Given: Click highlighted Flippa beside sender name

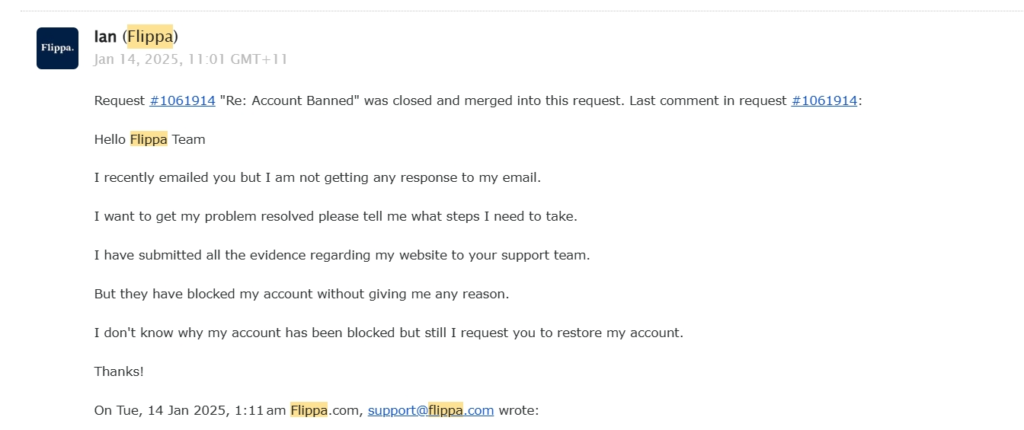Looking at the screenshot, I should (149, 37).
